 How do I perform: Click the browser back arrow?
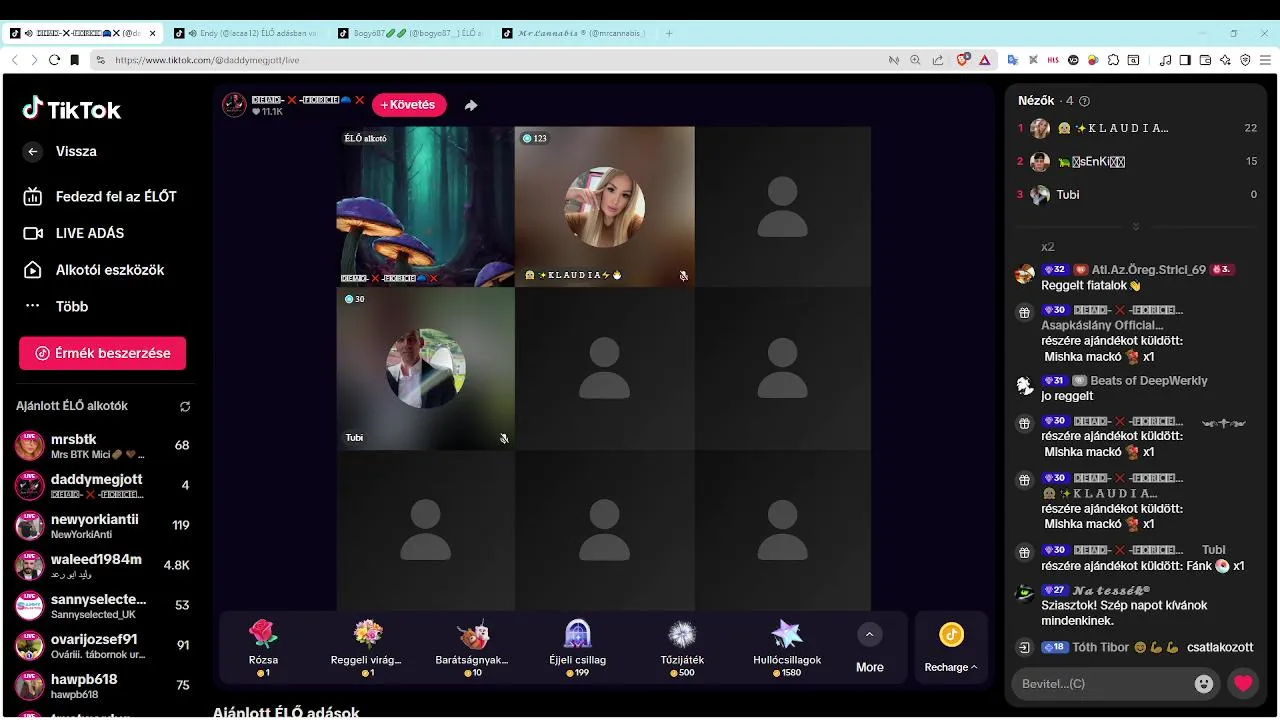click(15, 60)
